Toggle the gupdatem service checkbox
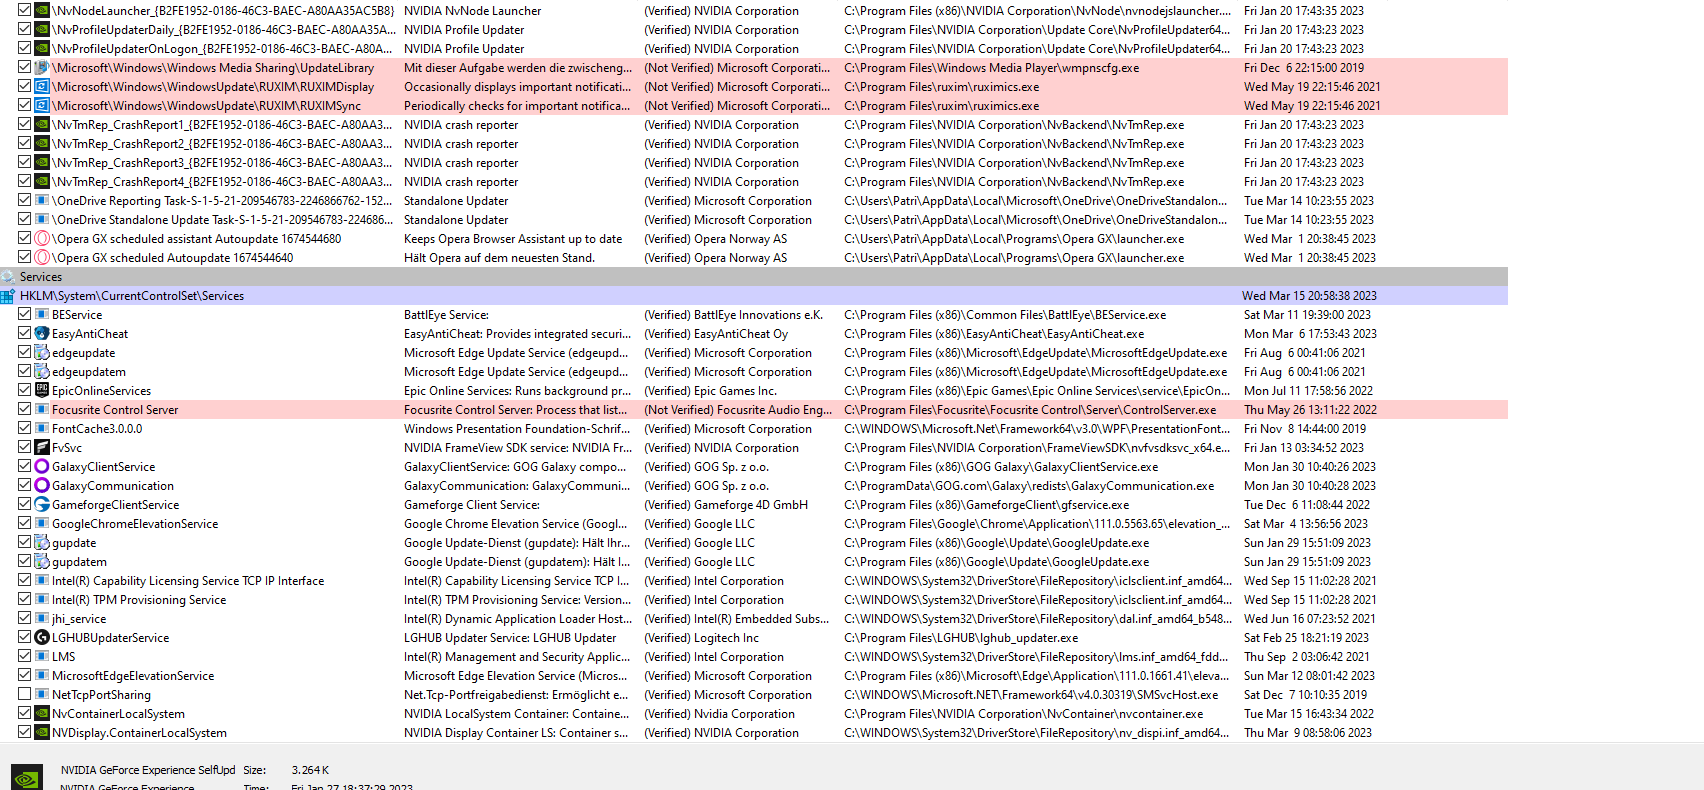This screenshot has height=790, width=1704. tap(24, 561)
